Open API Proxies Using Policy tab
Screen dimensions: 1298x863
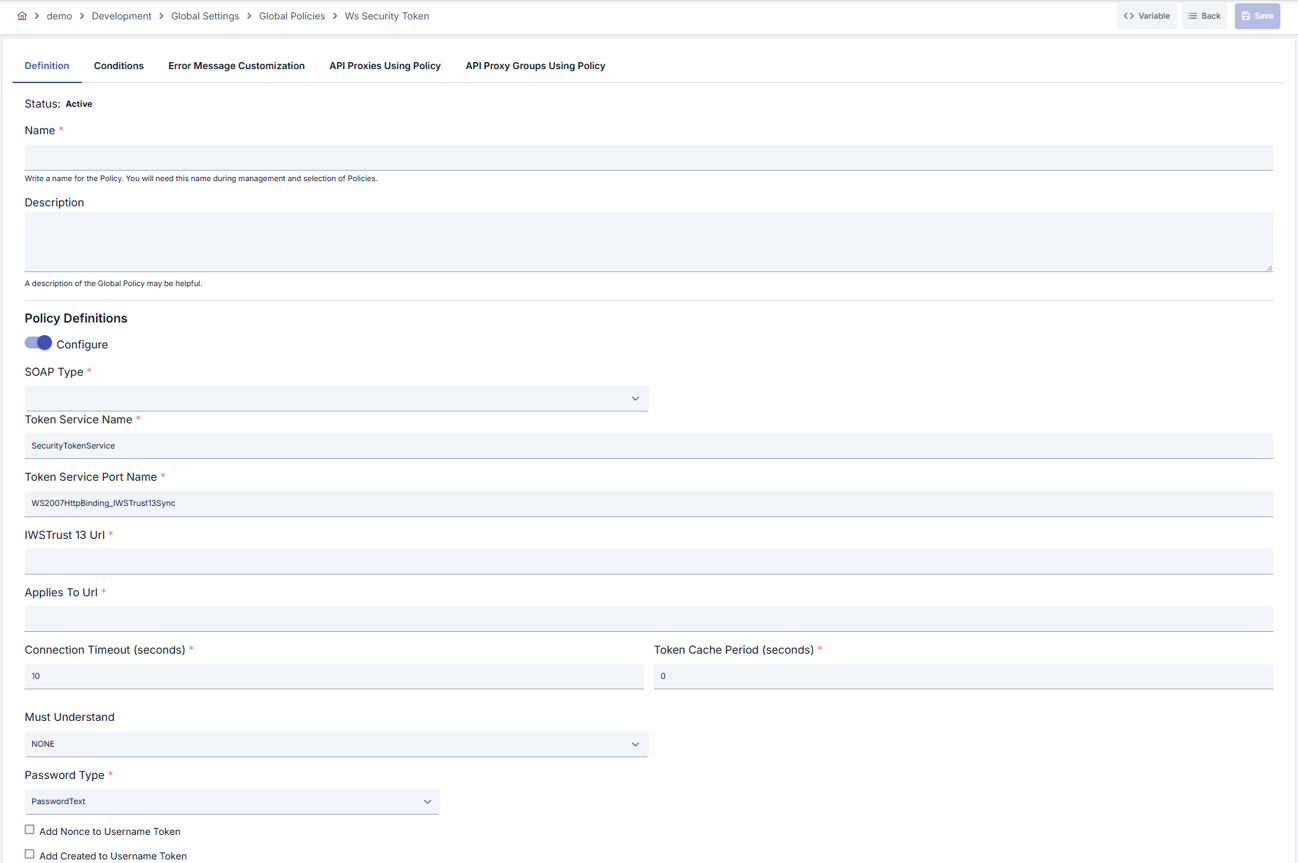385,66
